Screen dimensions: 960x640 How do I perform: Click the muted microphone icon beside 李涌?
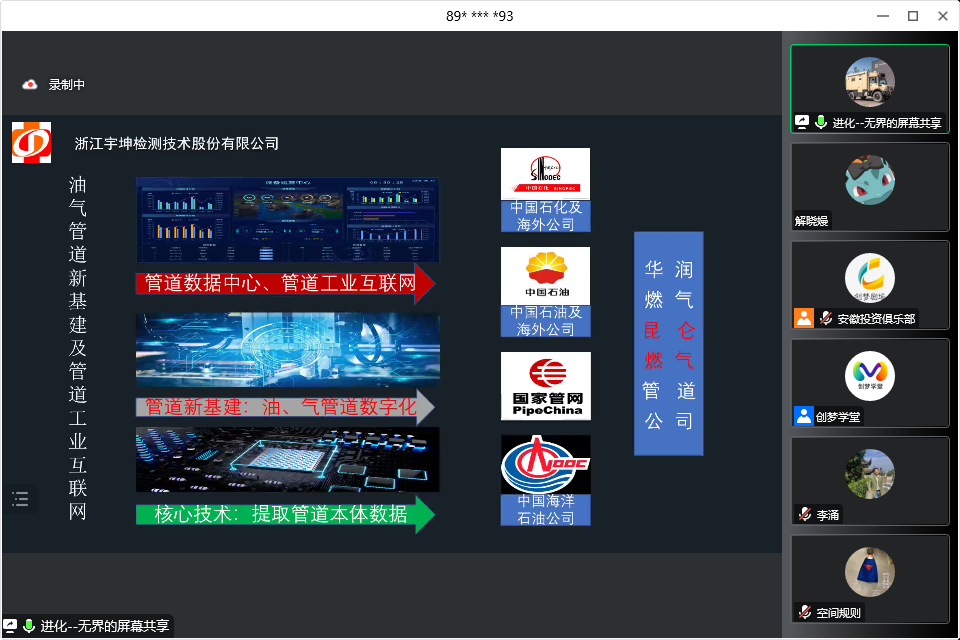pos(805,514)
